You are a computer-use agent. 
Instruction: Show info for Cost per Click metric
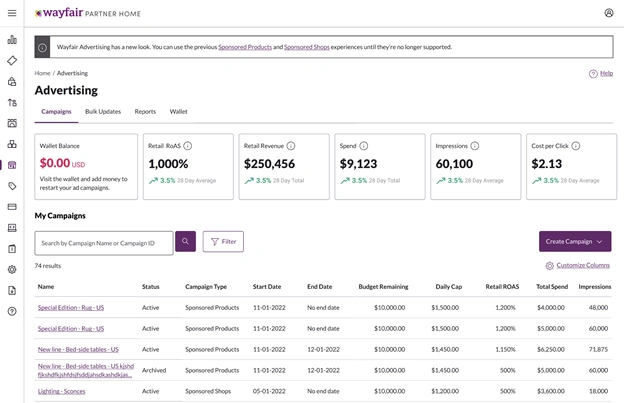576,146
